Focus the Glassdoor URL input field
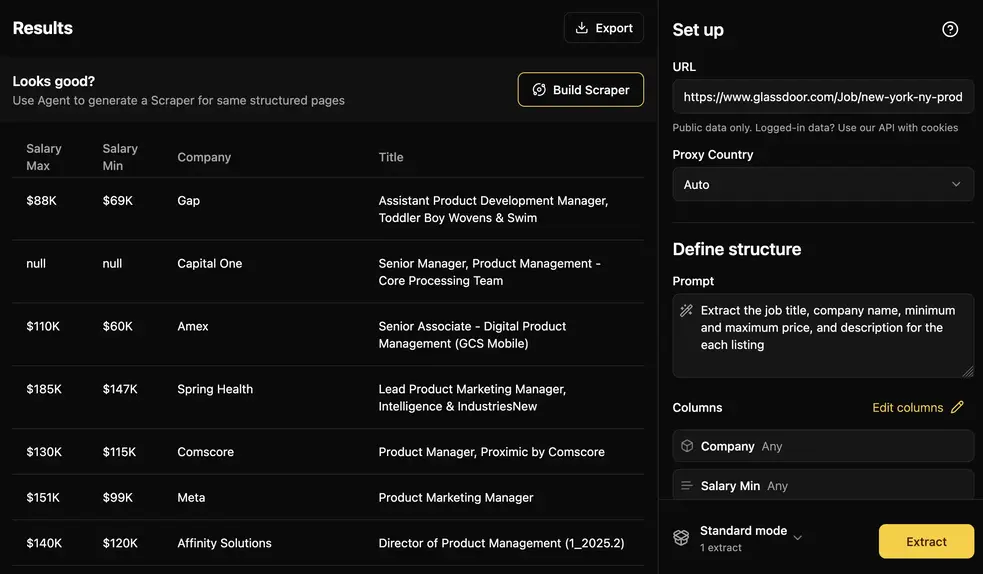The image size is (983, 574). [822, 97]
